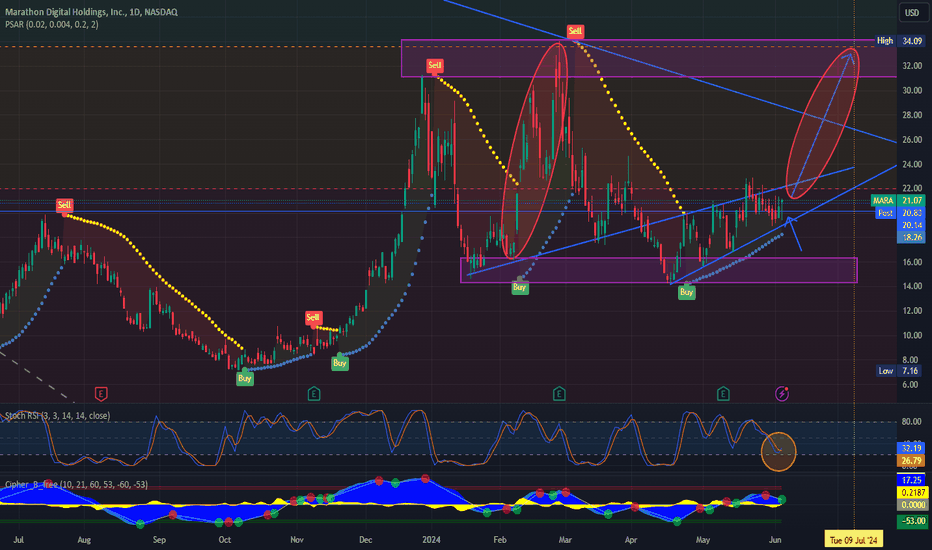
Task: Select the Cipher_B_free indicator legend
Action: coord(76,485)
